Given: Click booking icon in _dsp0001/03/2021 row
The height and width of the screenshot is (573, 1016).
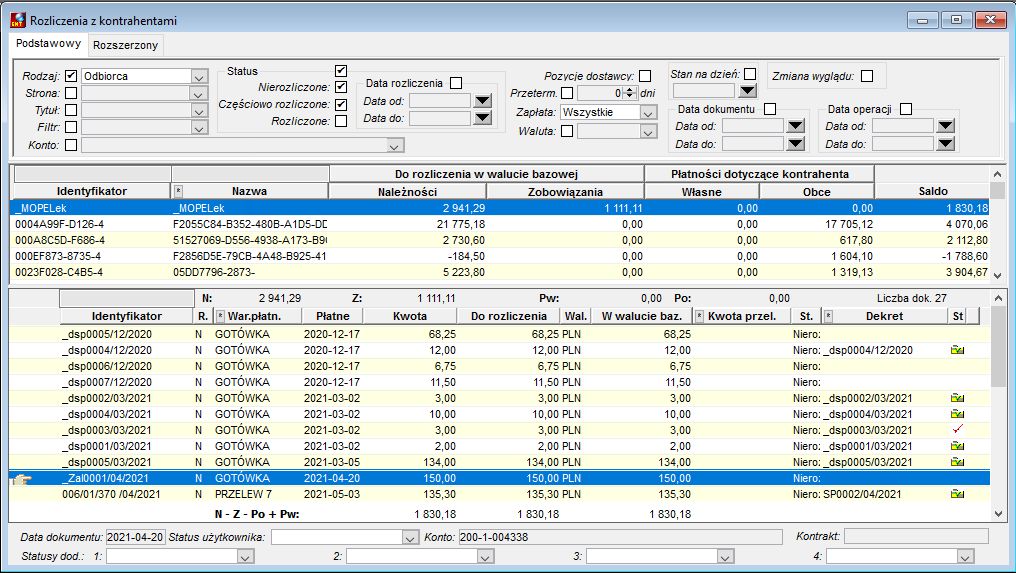Looking at the screenshot, I should [957, 446].
